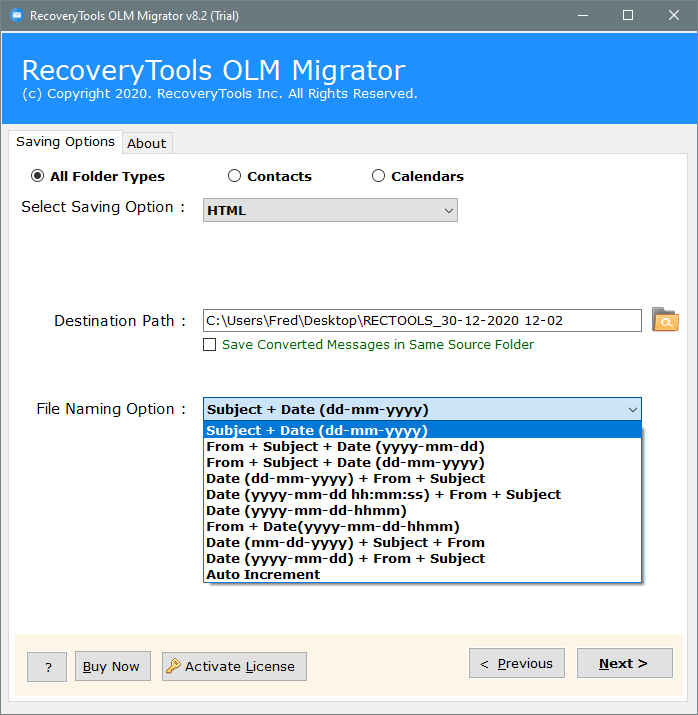Click the Activate License button
The width and height of the screenshot is (698, 715).
234,666
